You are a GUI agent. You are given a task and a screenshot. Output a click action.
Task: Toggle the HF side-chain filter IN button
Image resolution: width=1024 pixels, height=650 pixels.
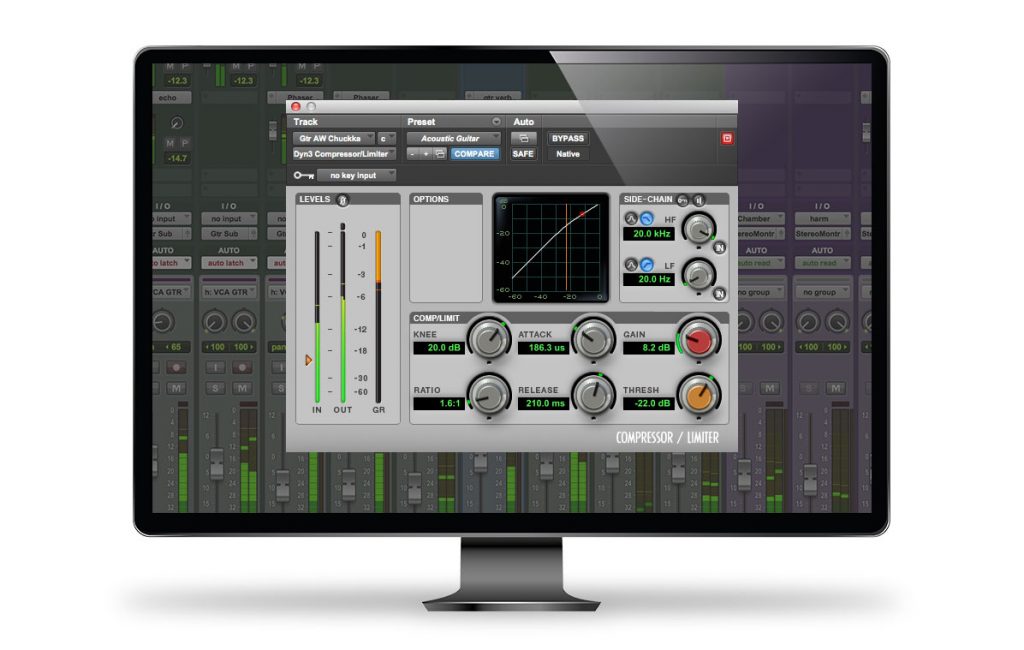point(719,247)
